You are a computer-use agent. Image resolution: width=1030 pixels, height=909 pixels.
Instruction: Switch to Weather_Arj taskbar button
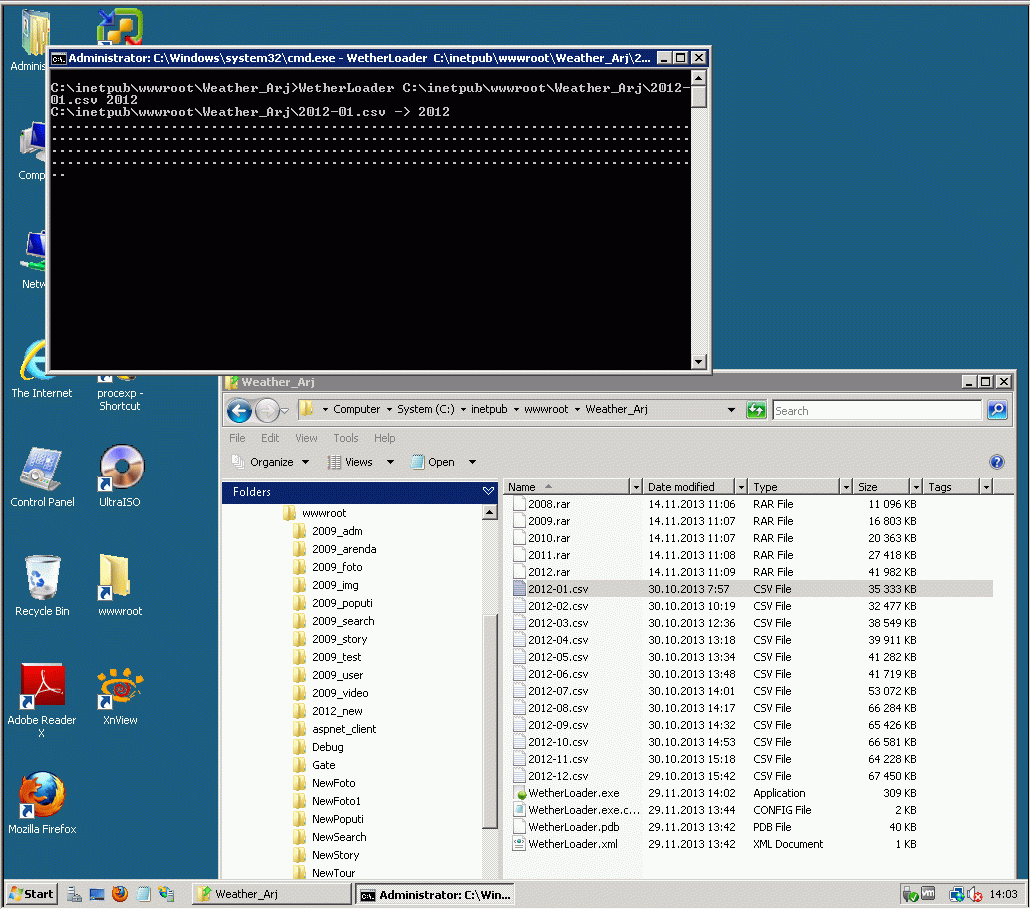271,894
